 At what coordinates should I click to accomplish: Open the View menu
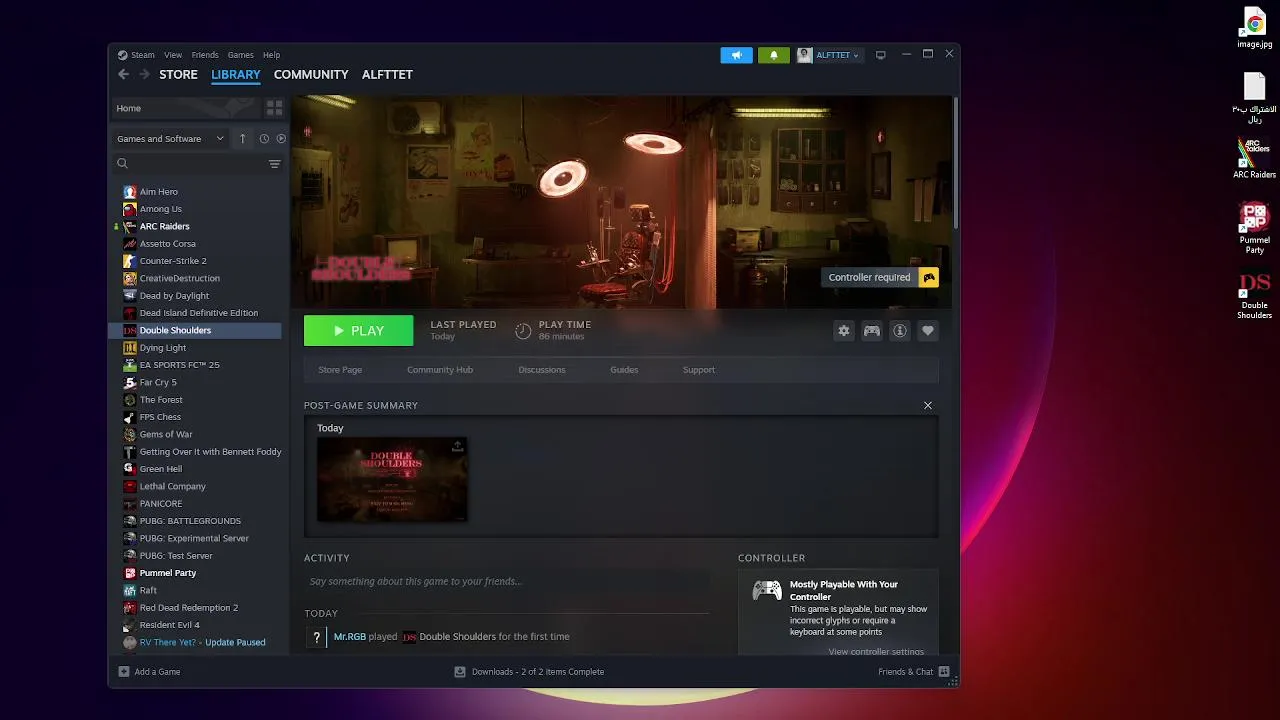pyautogui.click(x=173, y=55)
